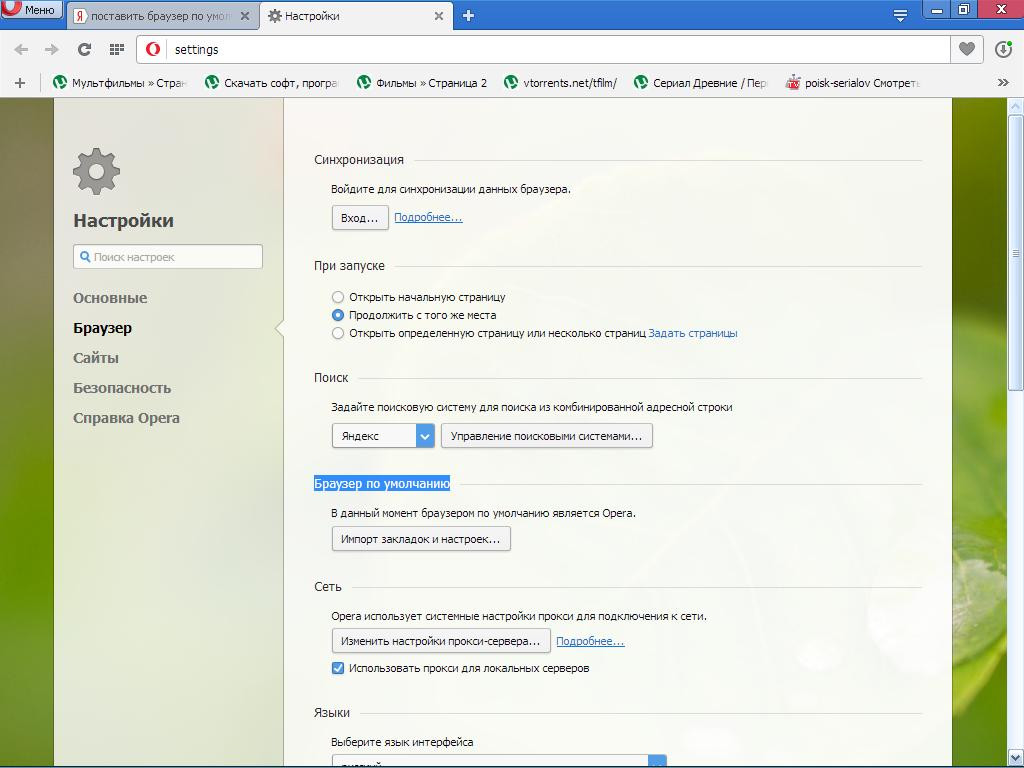The image size is (1024, 768).
Task: Uncheck 'Использовать прокси для локальных серверов'
Action: click(338, 668)
